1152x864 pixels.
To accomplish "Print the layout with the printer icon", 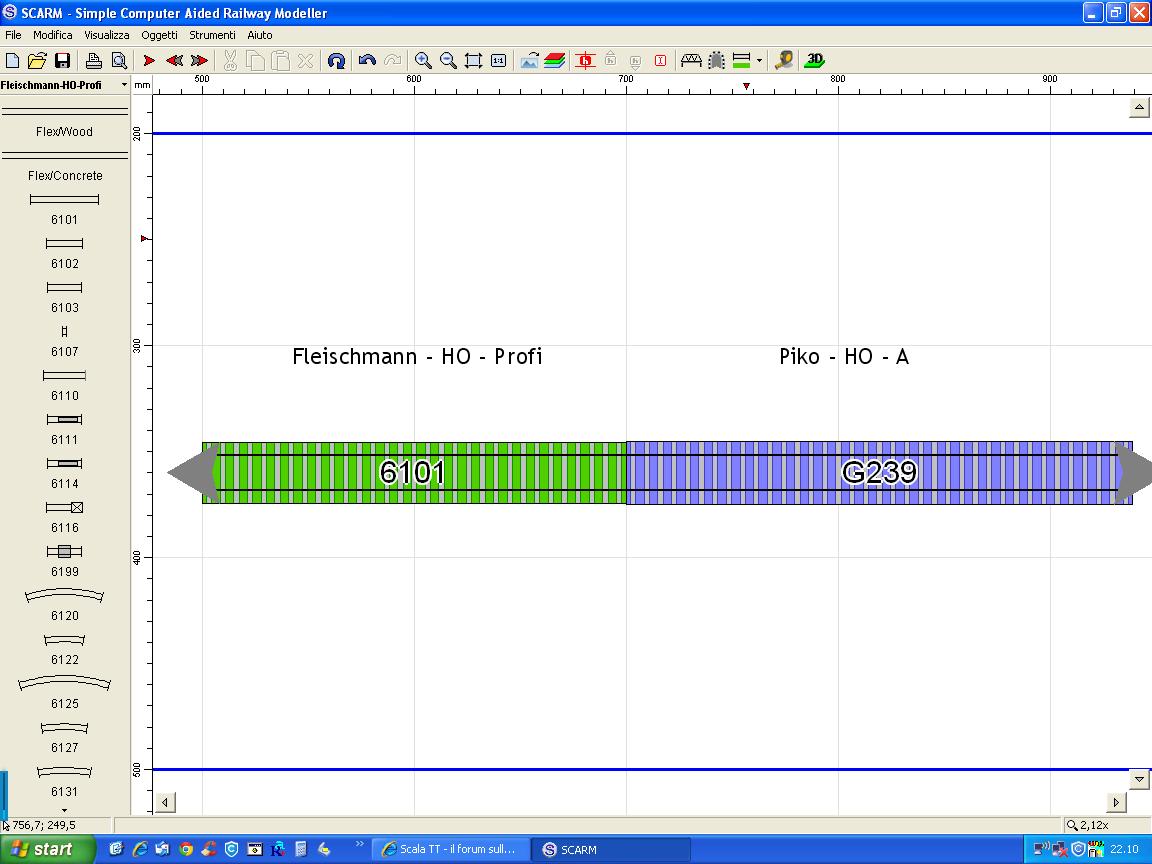I will pyautogui.click(x=93, y=61).
